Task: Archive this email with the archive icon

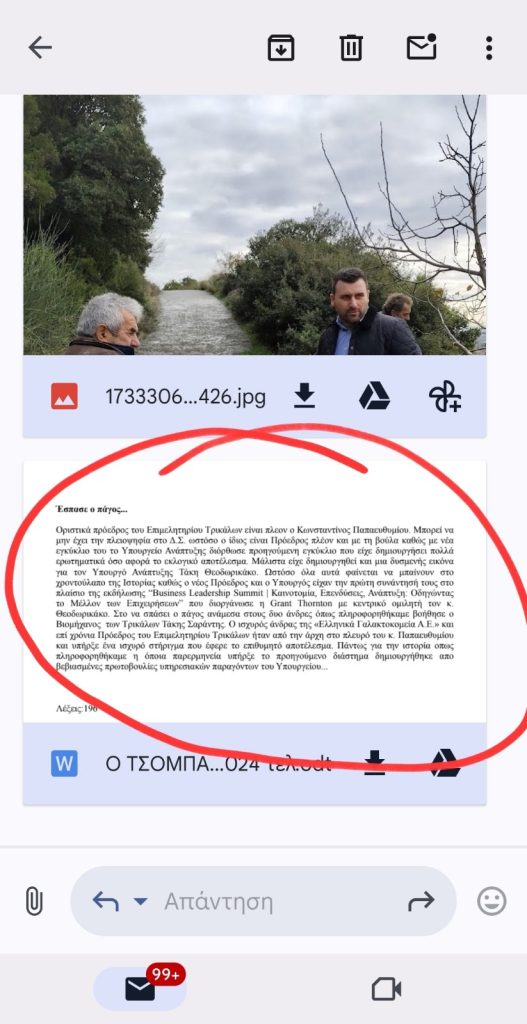Action: point(281,48)
